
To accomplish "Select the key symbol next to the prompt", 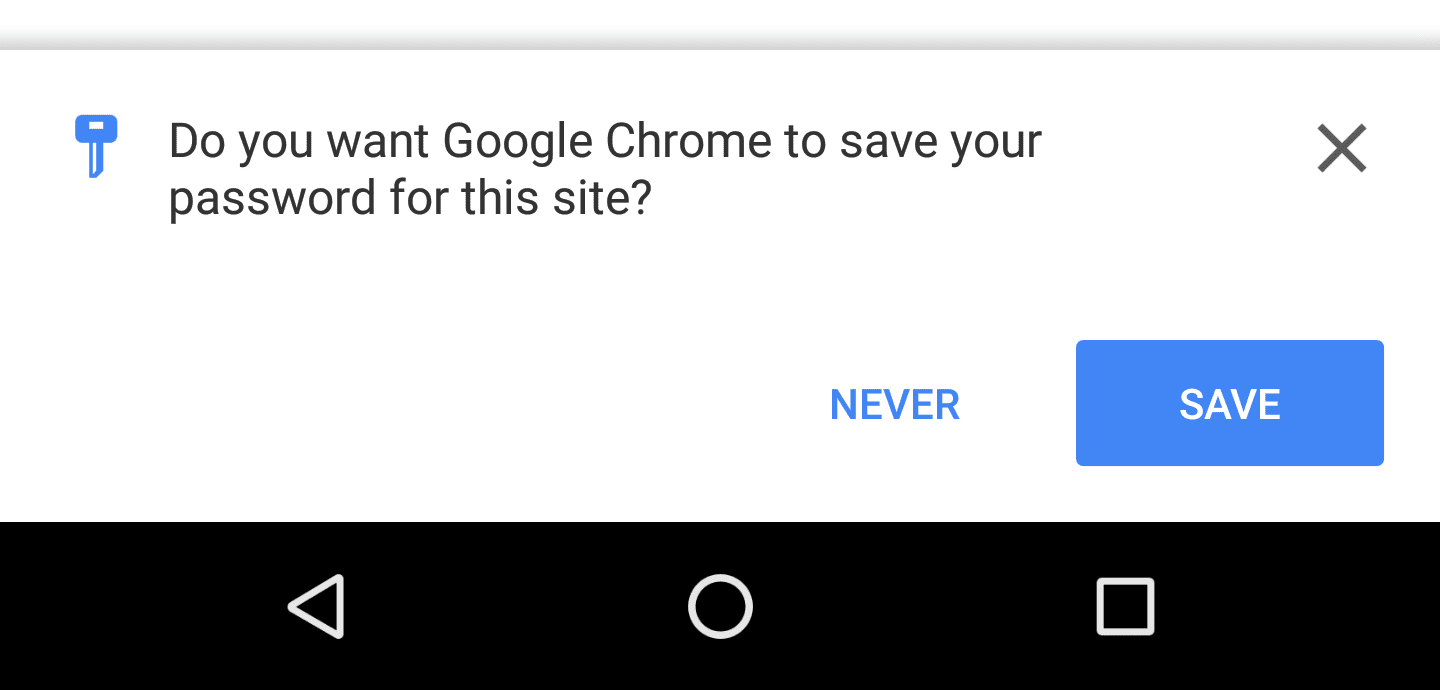I will click(95, 148).
